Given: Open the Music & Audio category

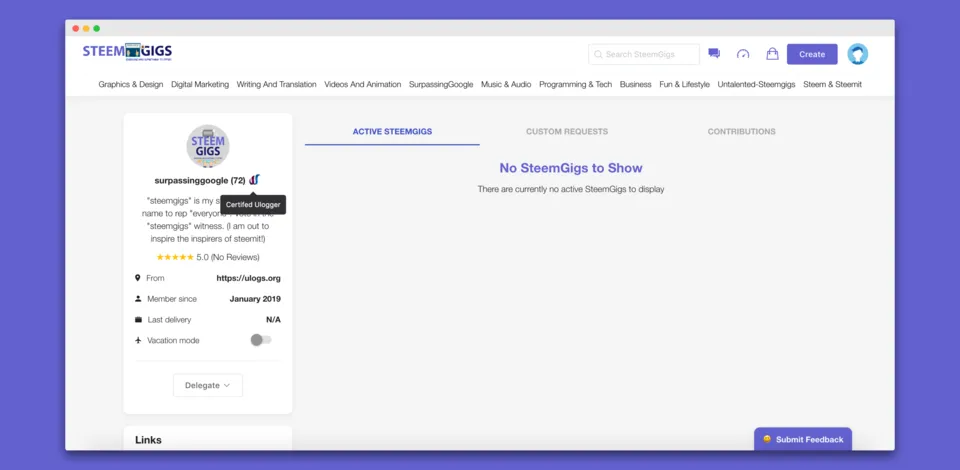Looking at the screenshot, I should click(506, 84).
